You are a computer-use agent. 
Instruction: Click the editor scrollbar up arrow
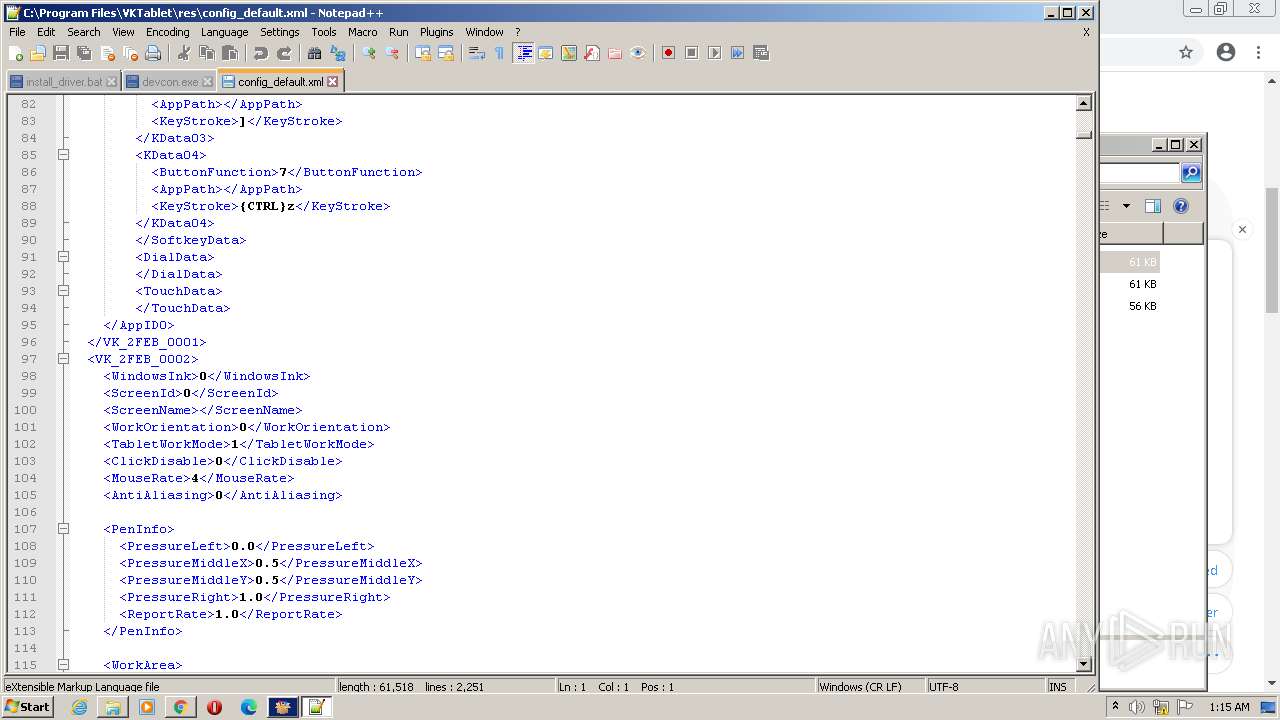coord(1084,103)
